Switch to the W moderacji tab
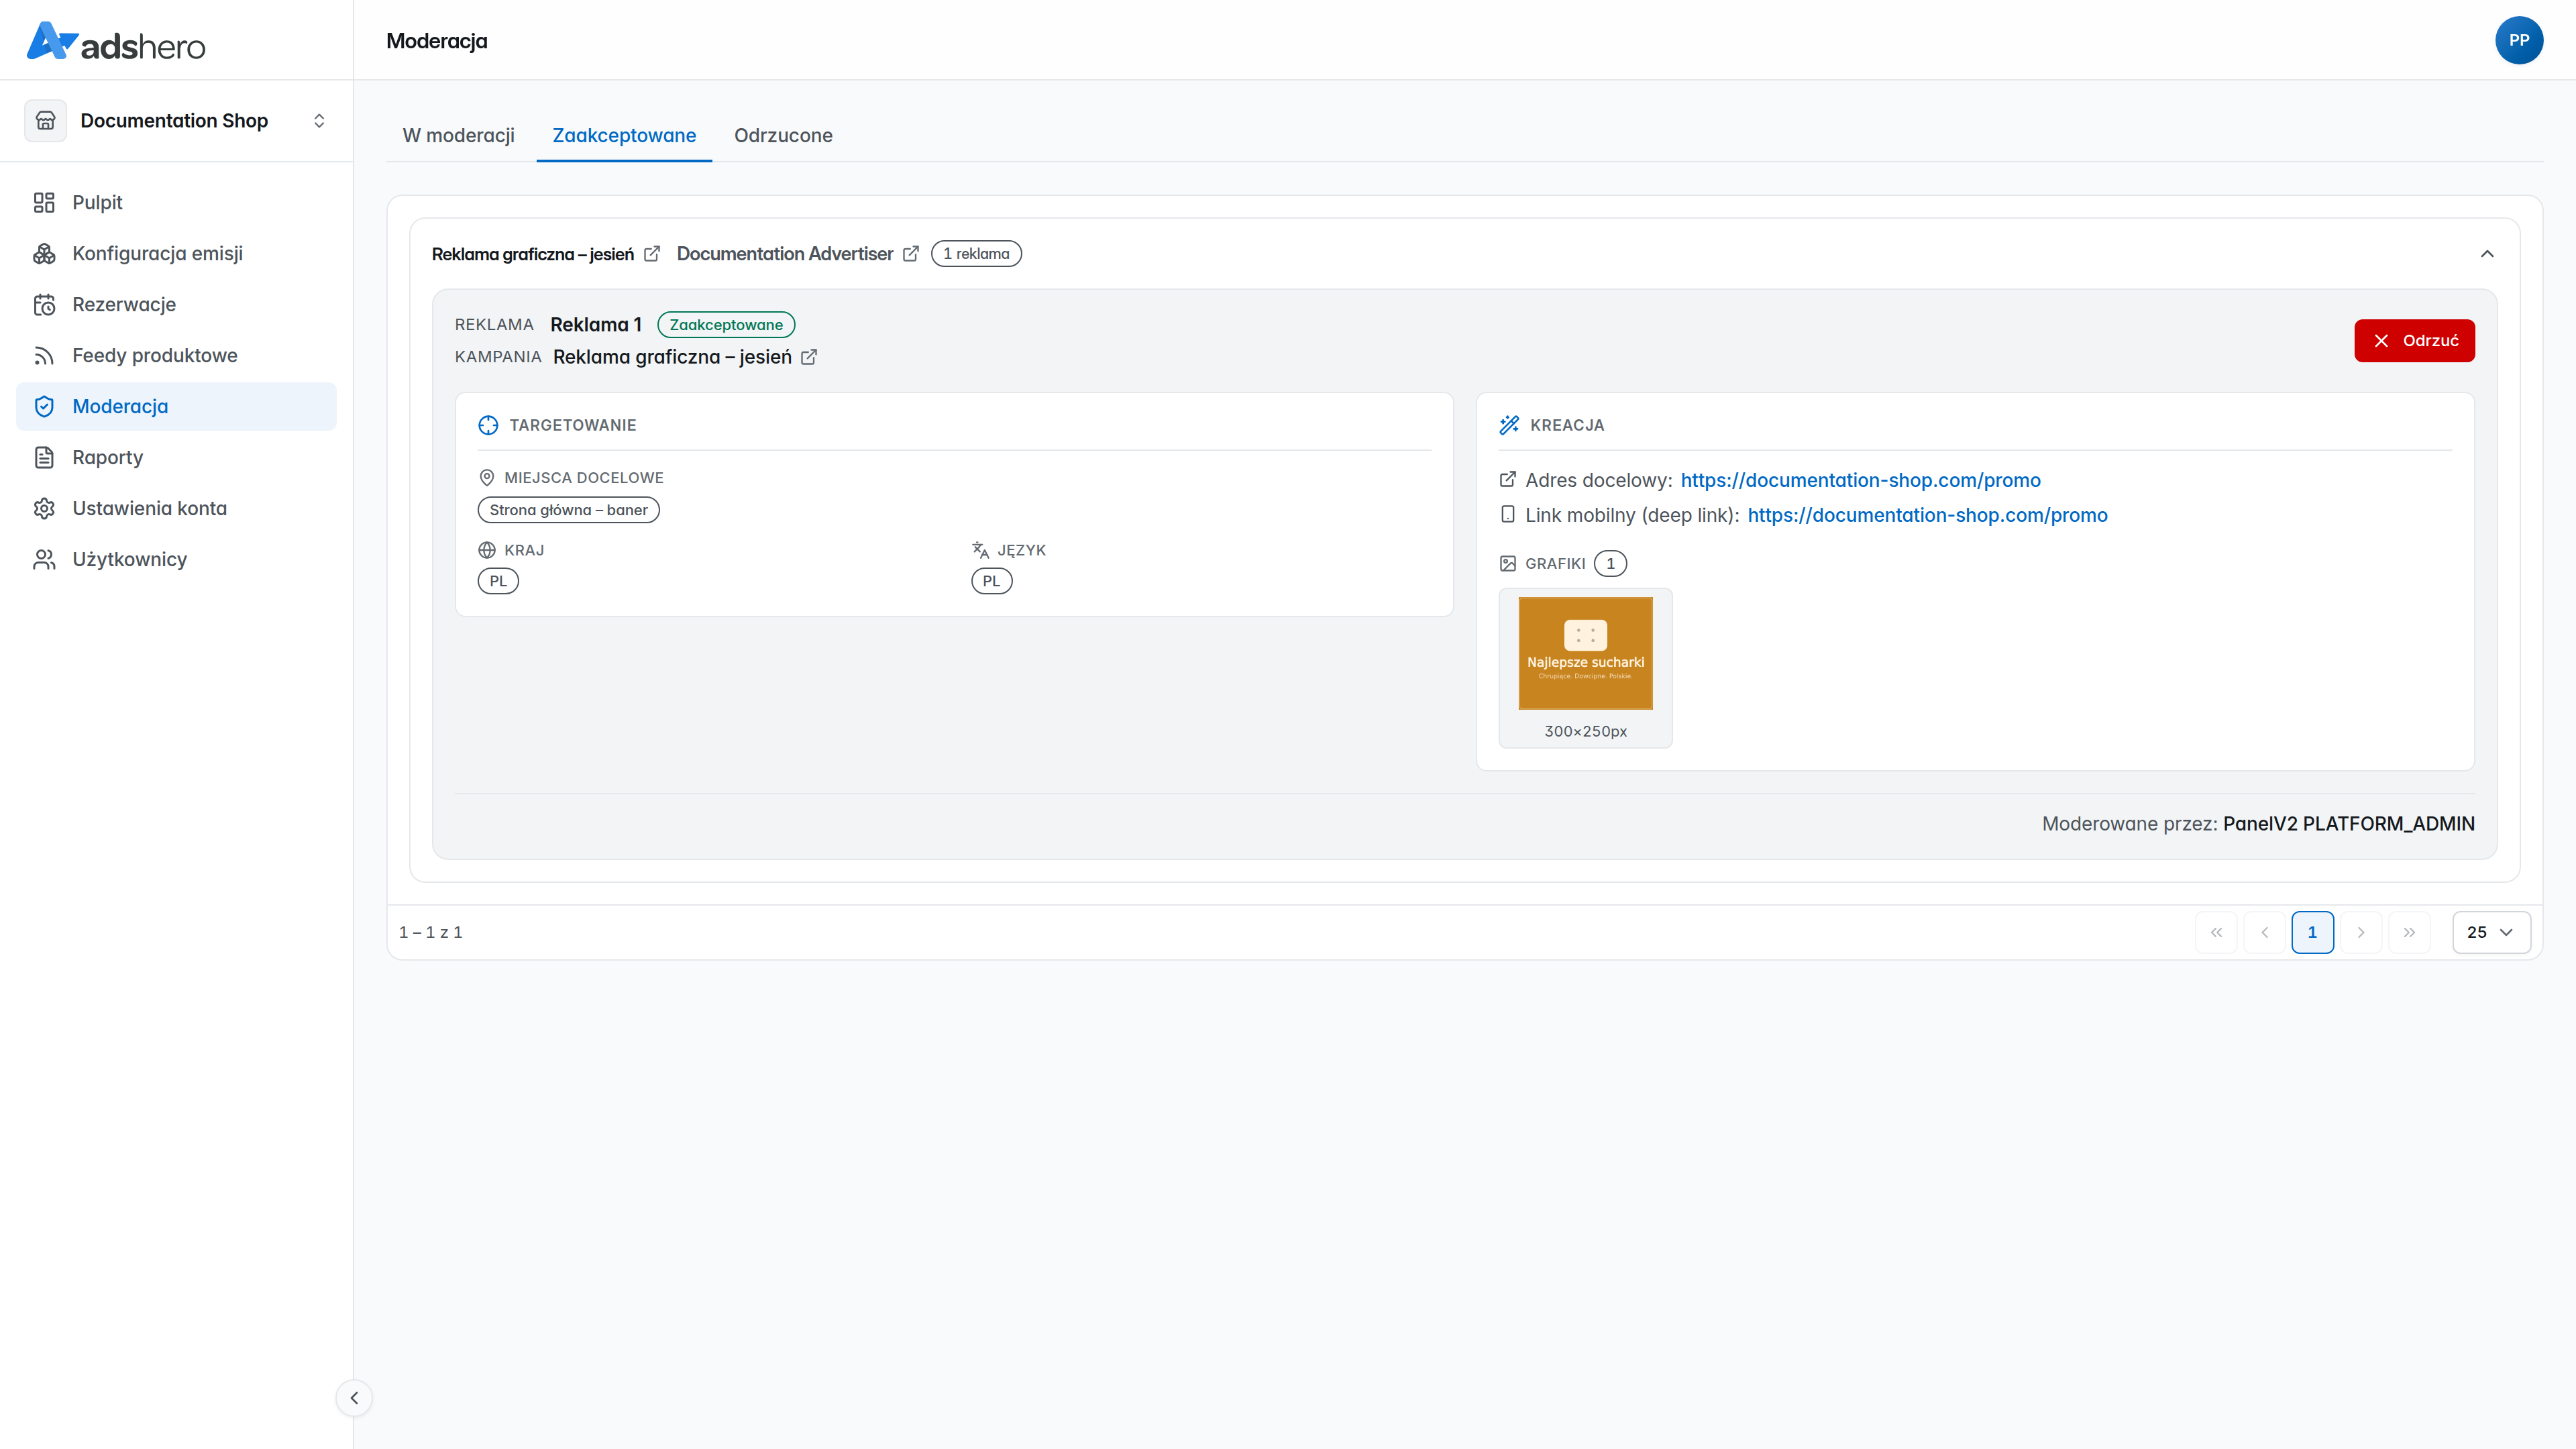This screenshot has height=1449, width=2576. click(458, 135)
